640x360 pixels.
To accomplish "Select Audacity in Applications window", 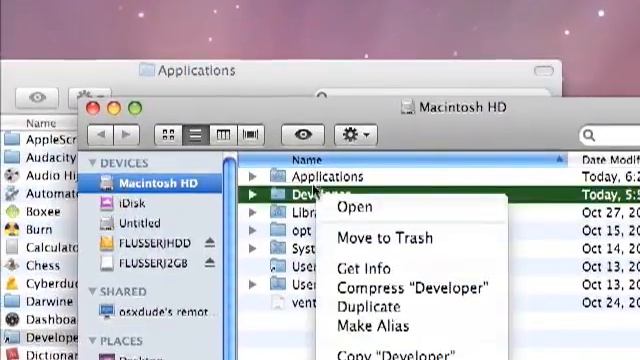I will (51, 158).
